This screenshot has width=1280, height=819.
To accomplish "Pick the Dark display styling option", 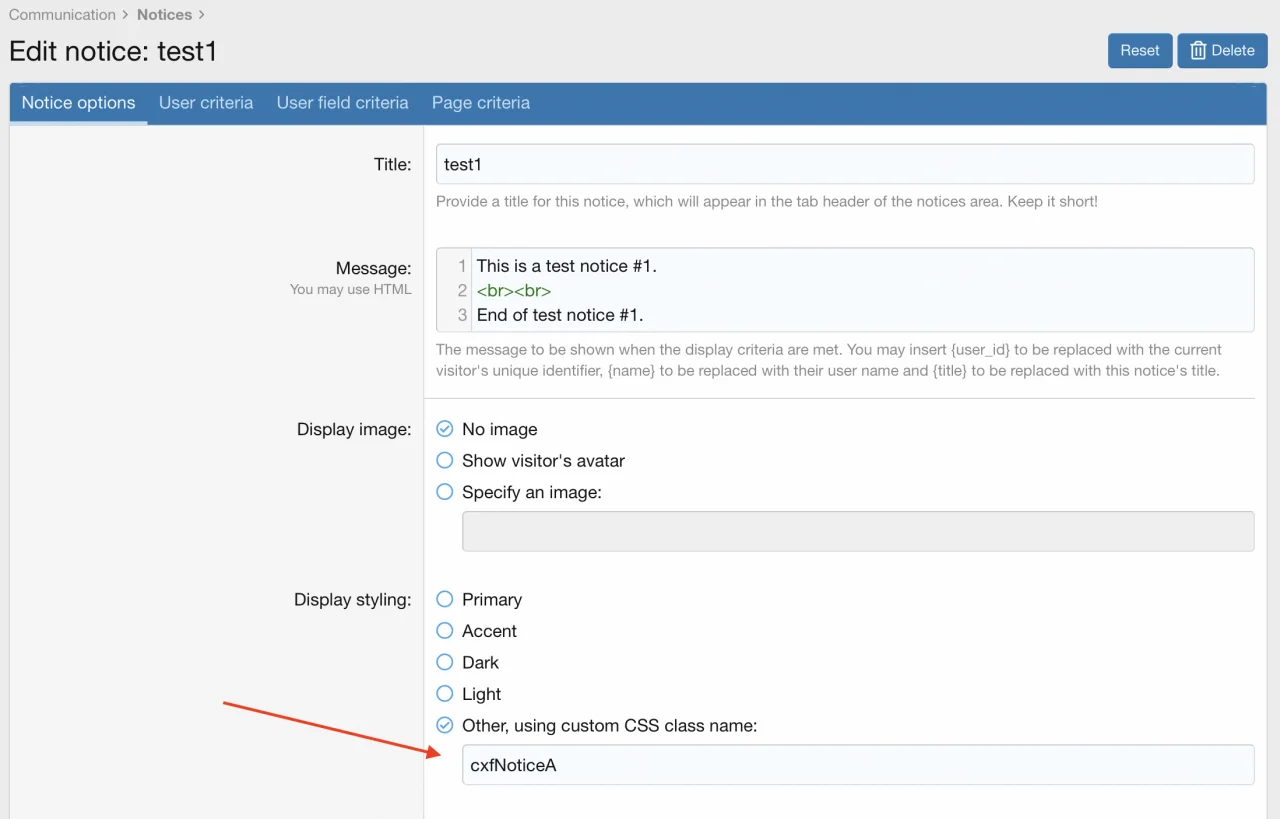I will [x=445, y=663].
